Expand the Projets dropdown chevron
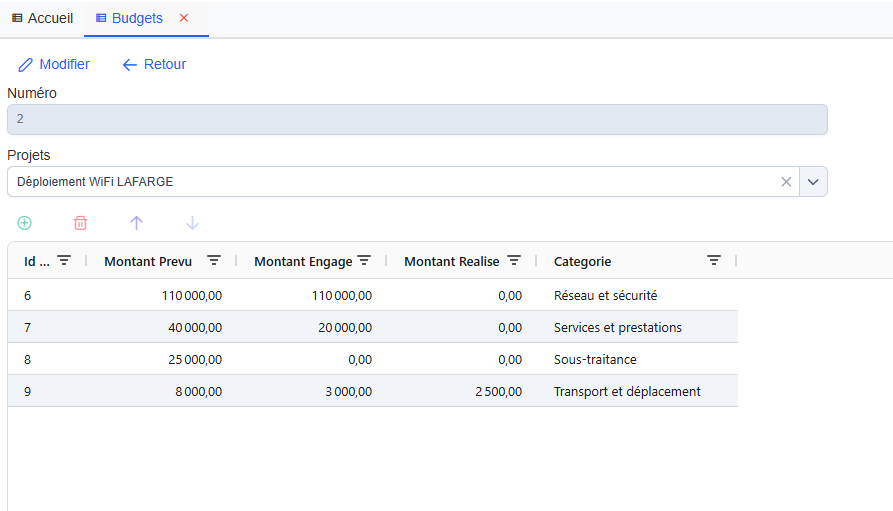The width and height of the screenshot is (893, 511). click(x=813, y=182)
